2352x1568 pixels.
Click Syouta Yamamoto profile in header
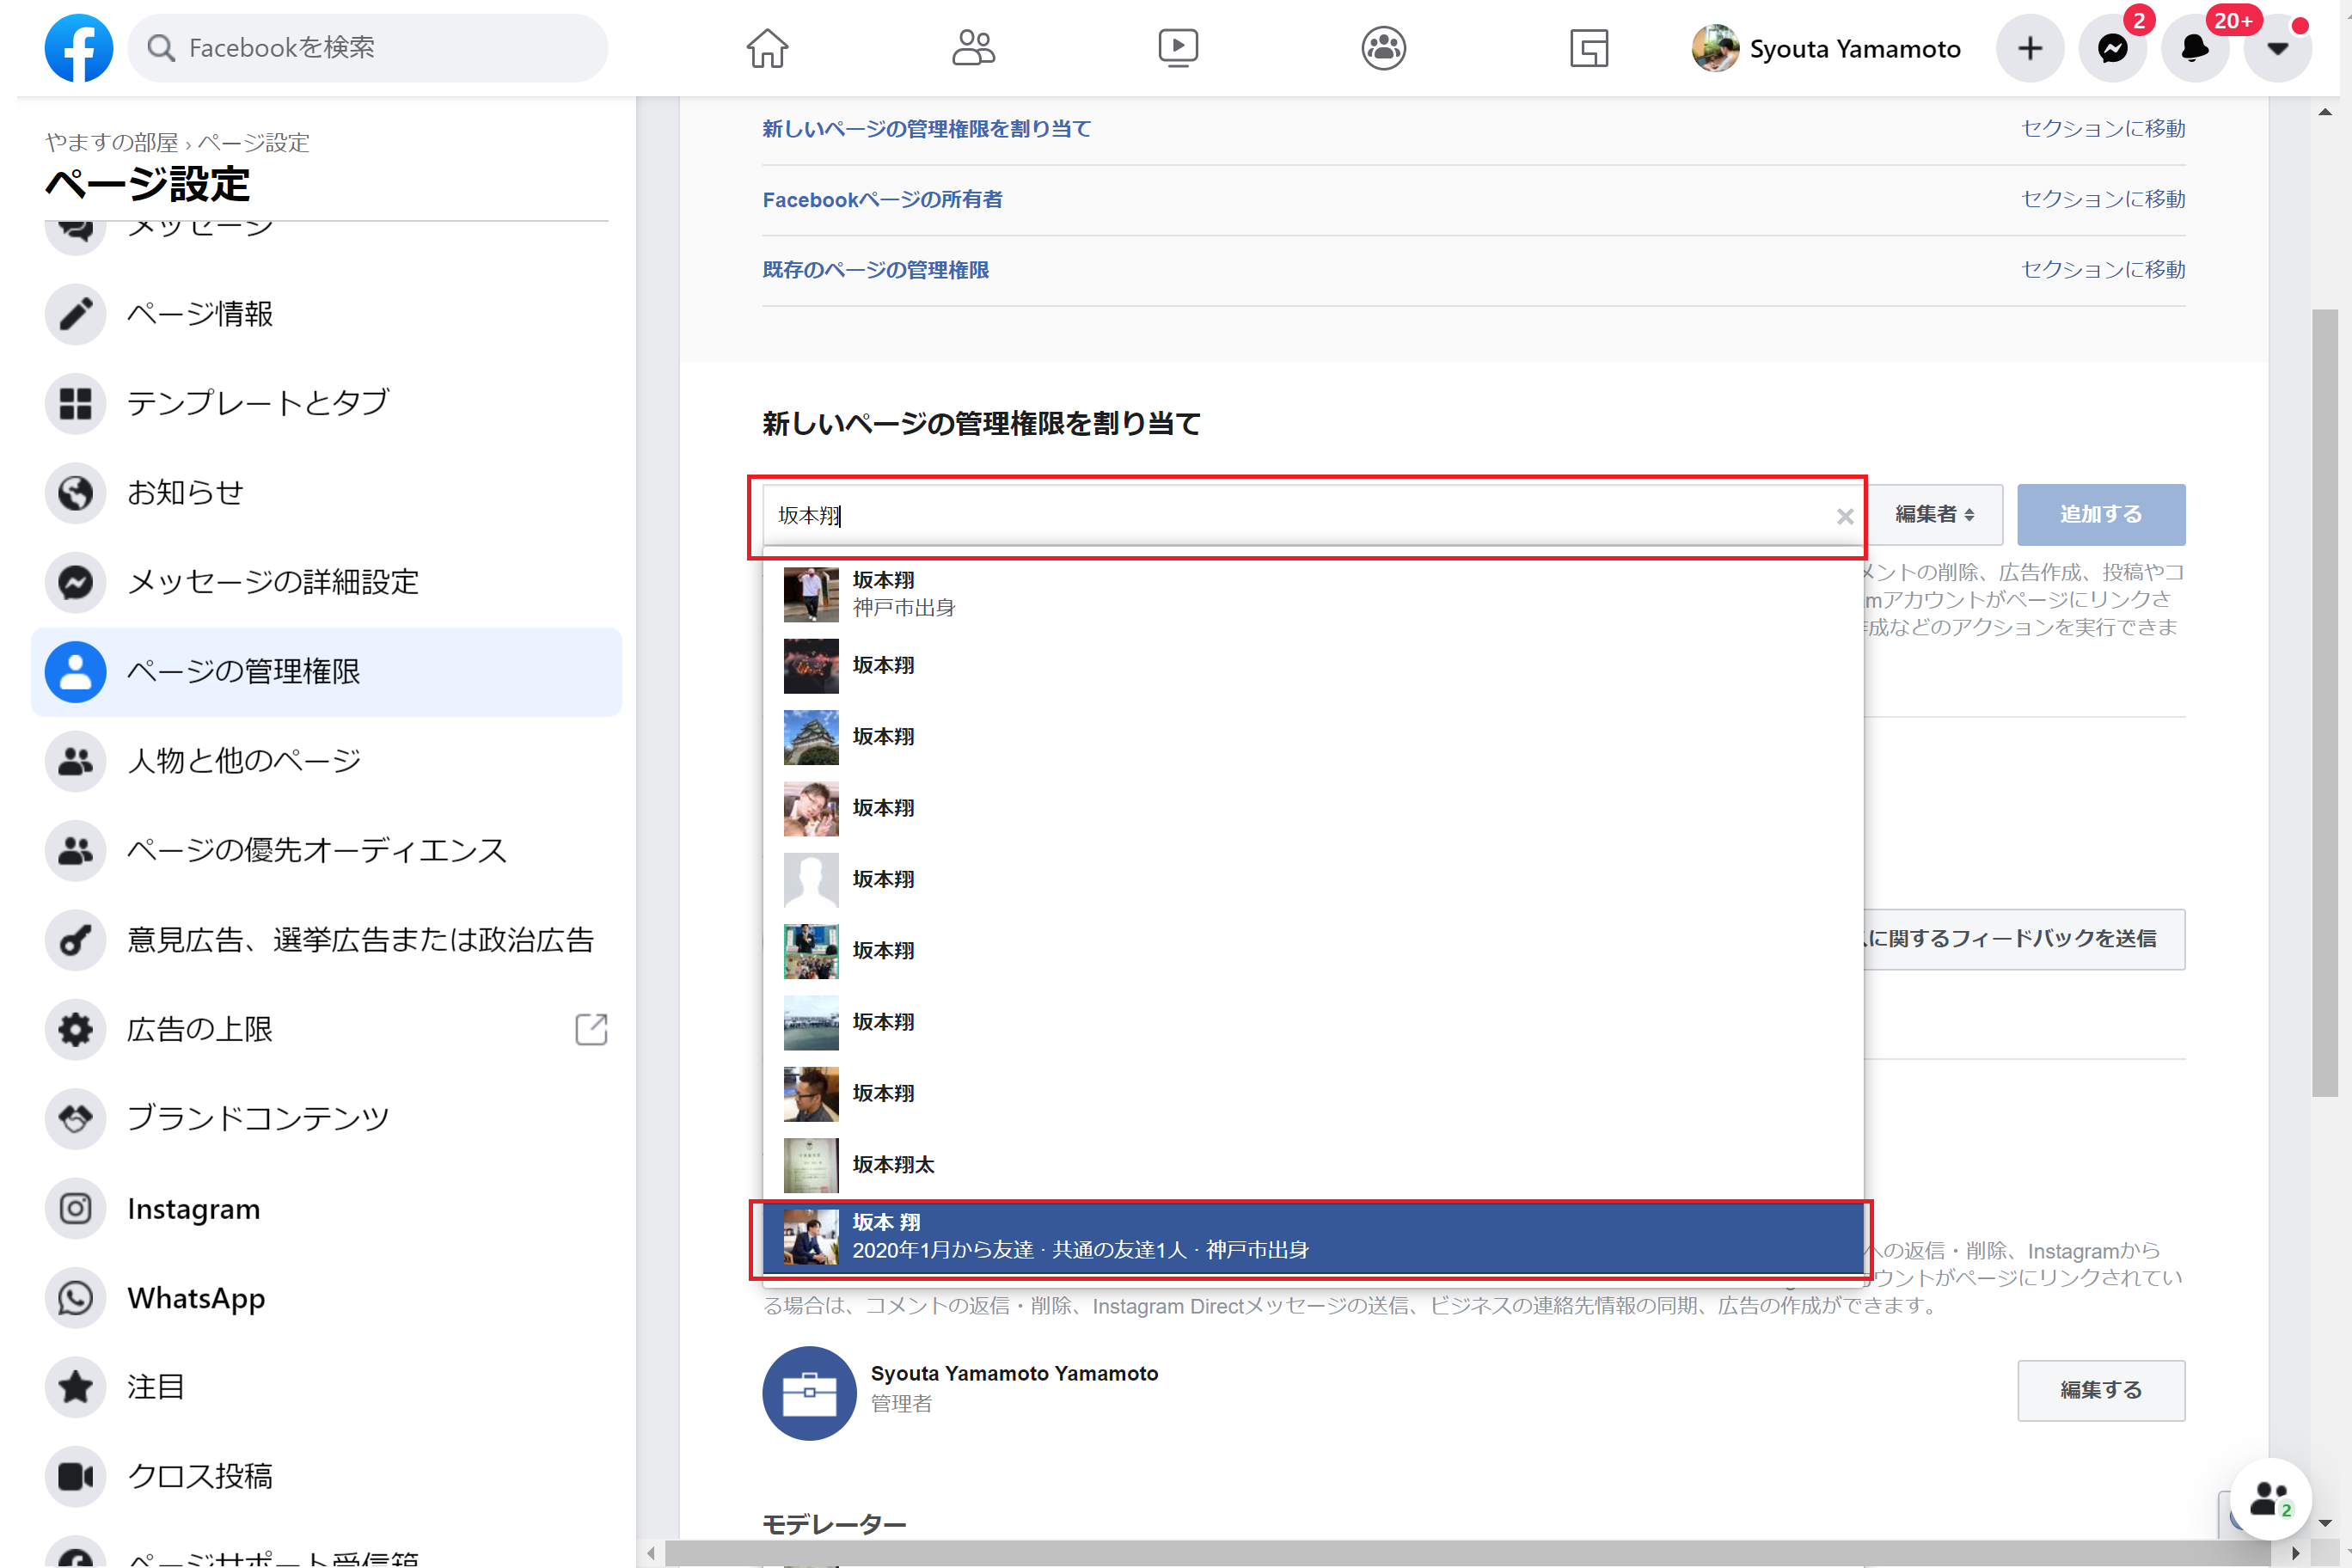(1826, 48)
